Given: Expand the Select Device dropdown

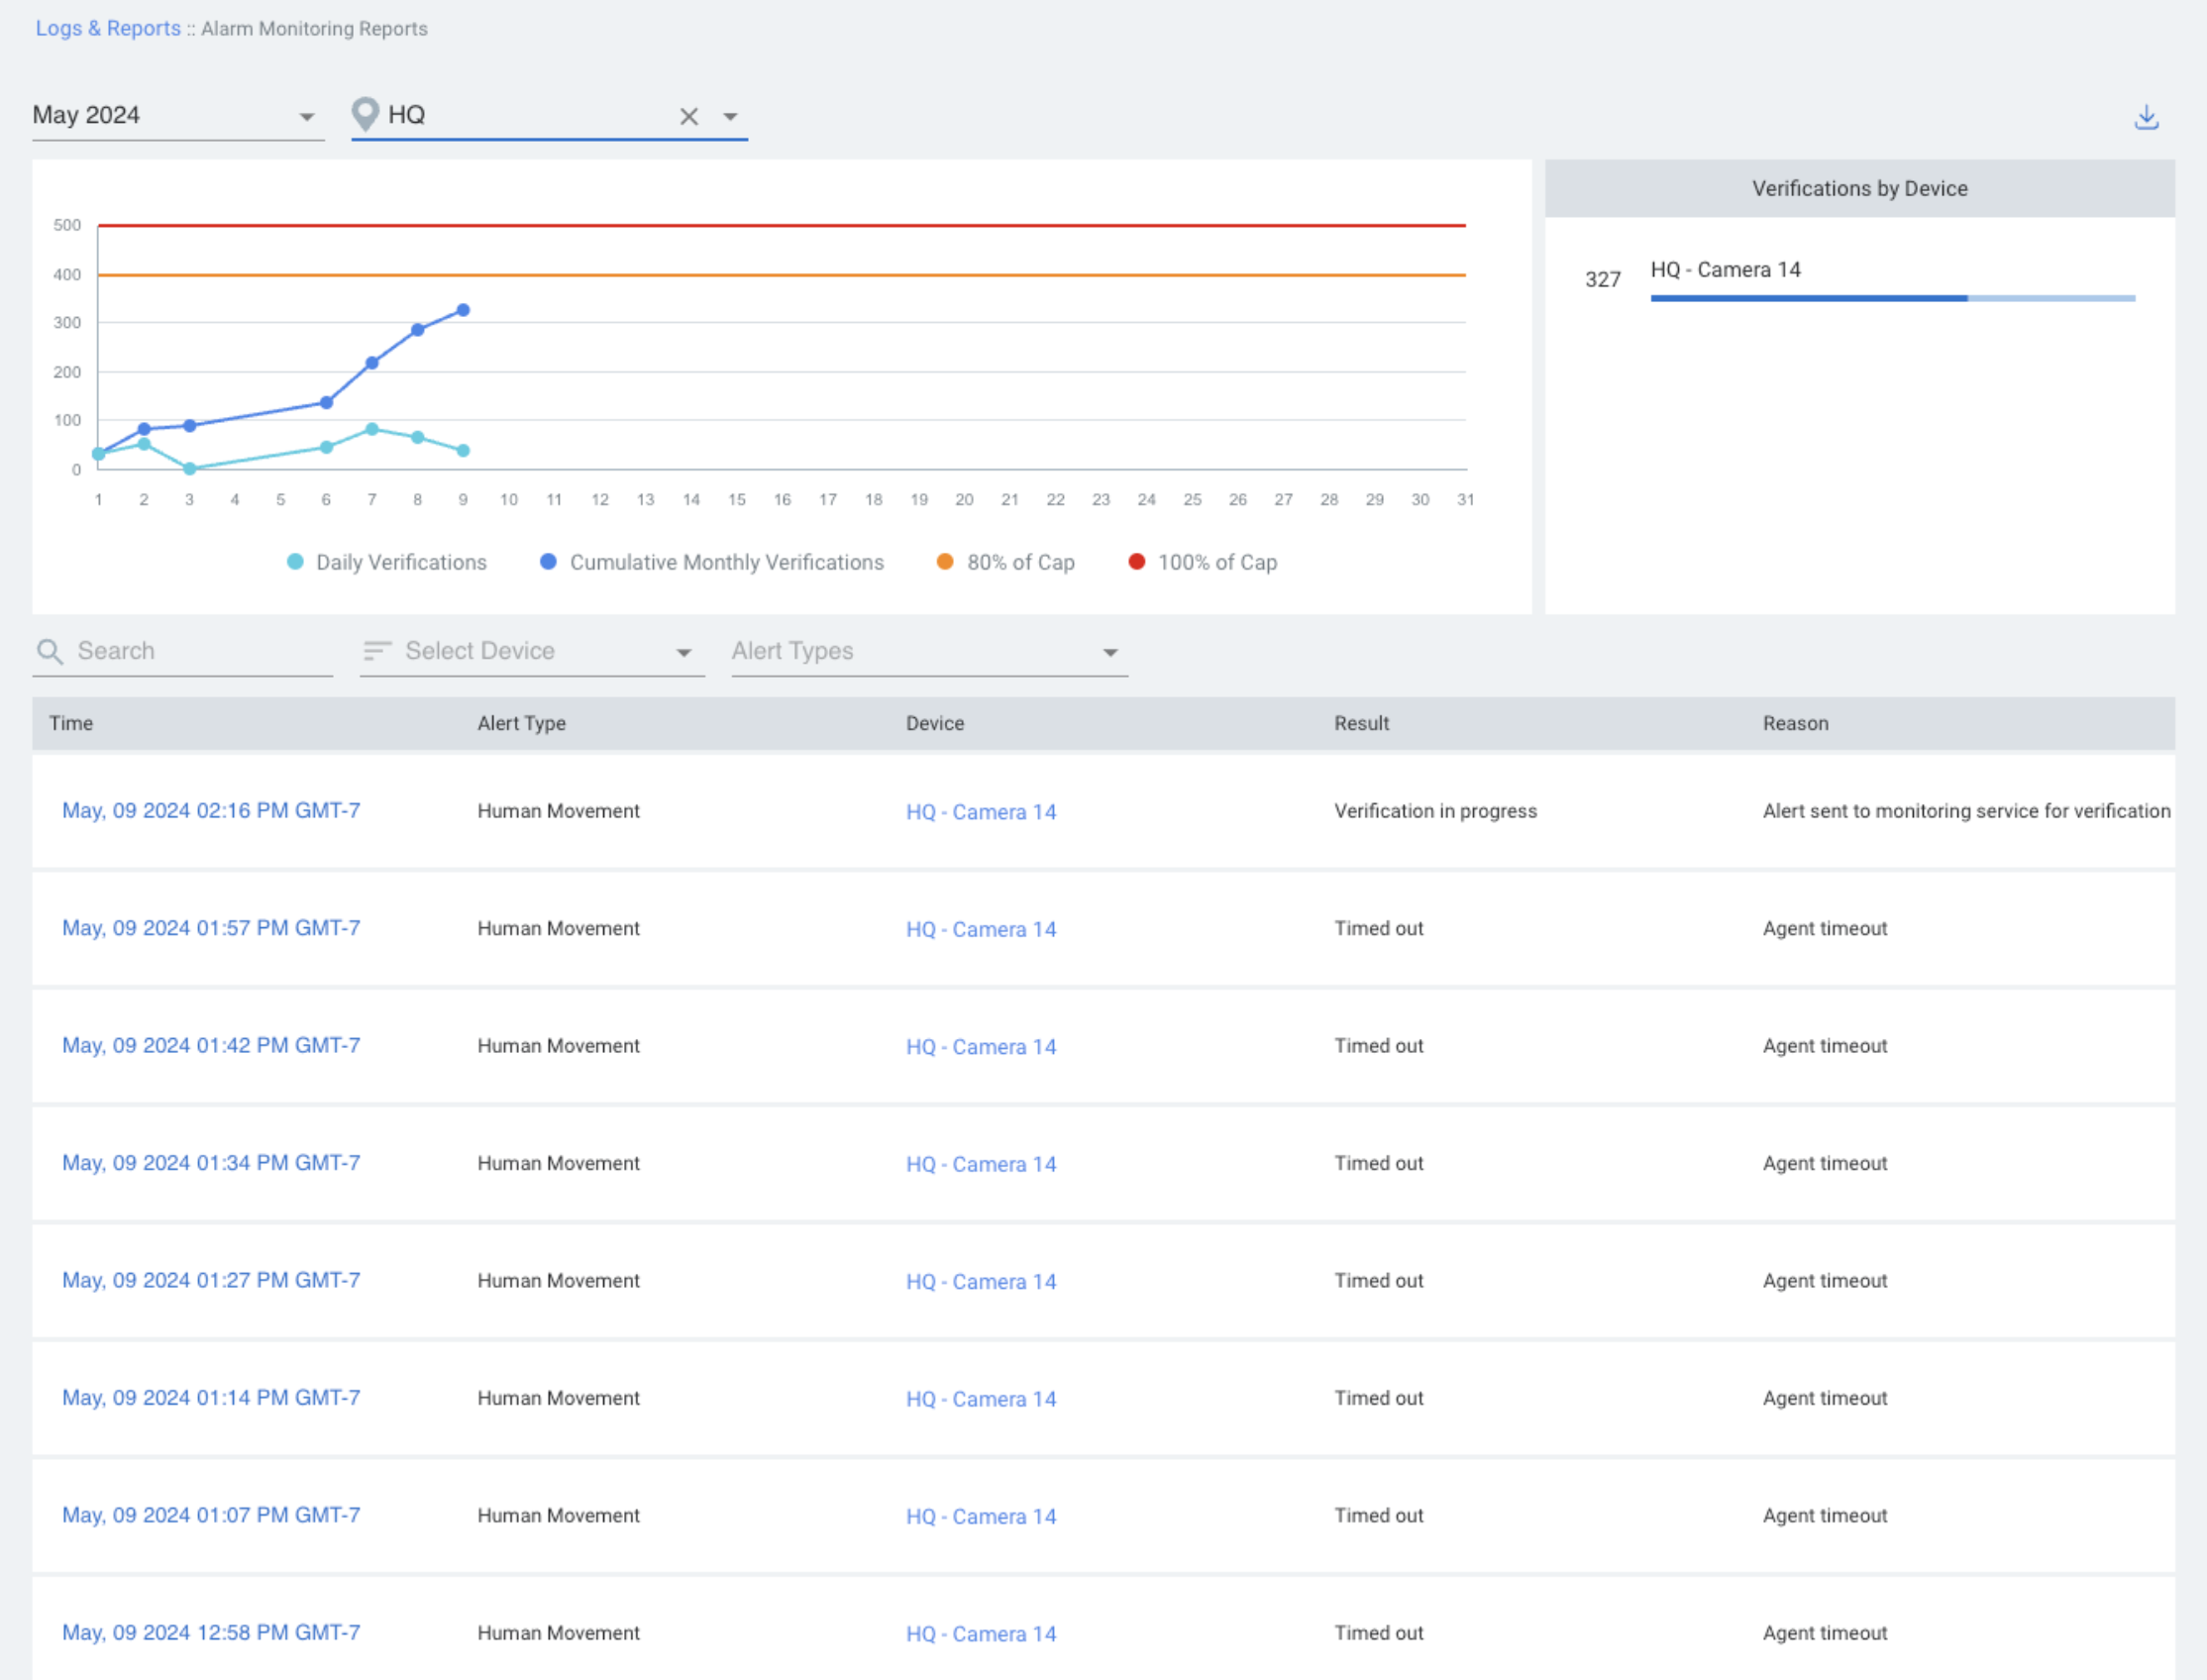Looking at the screenshot, I should (x=530, y=650).
